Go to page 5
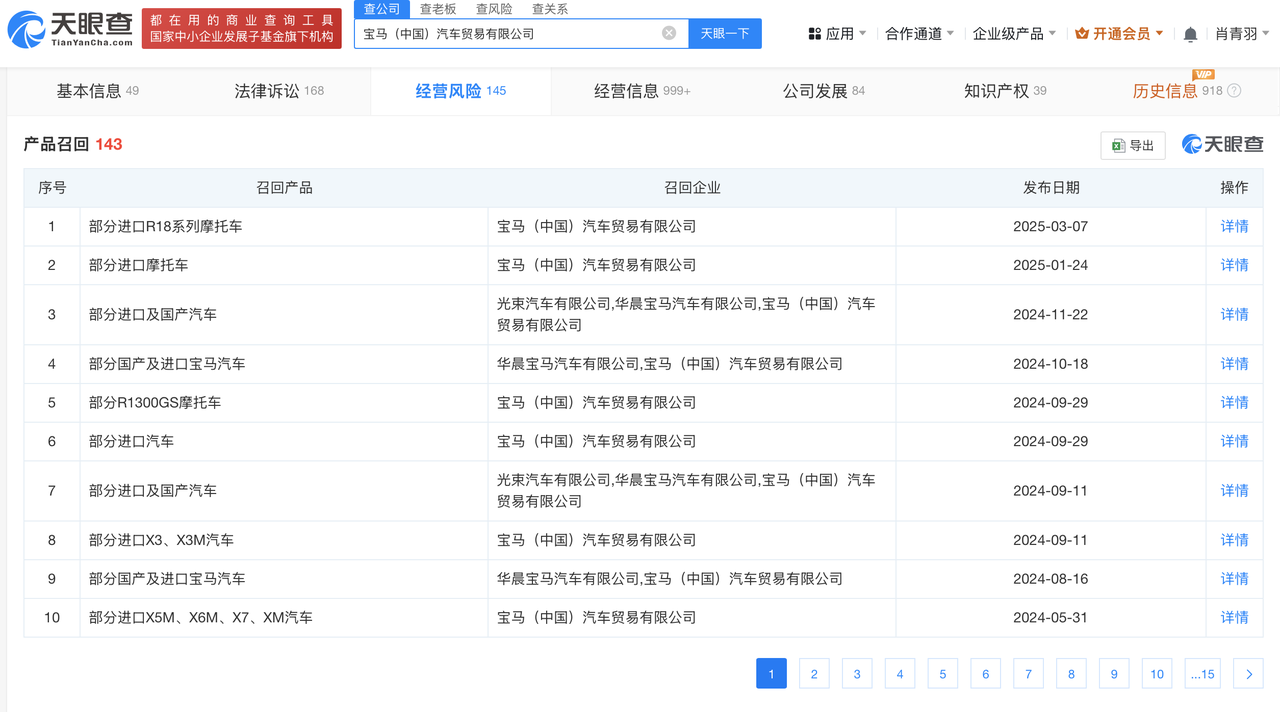 click(943, 674)
